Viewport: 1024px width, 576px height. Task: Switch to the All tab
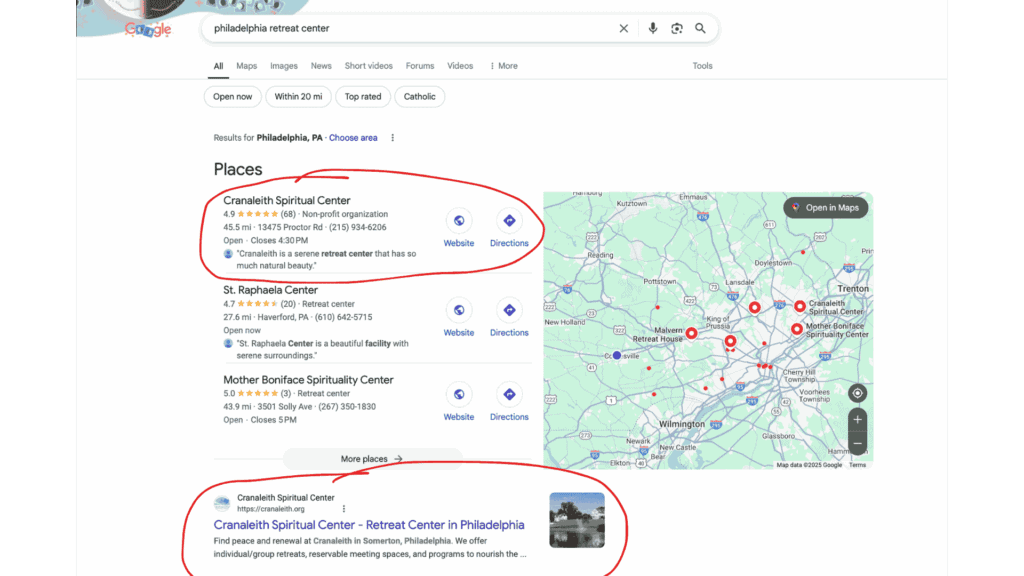click(x=218, y=66)
